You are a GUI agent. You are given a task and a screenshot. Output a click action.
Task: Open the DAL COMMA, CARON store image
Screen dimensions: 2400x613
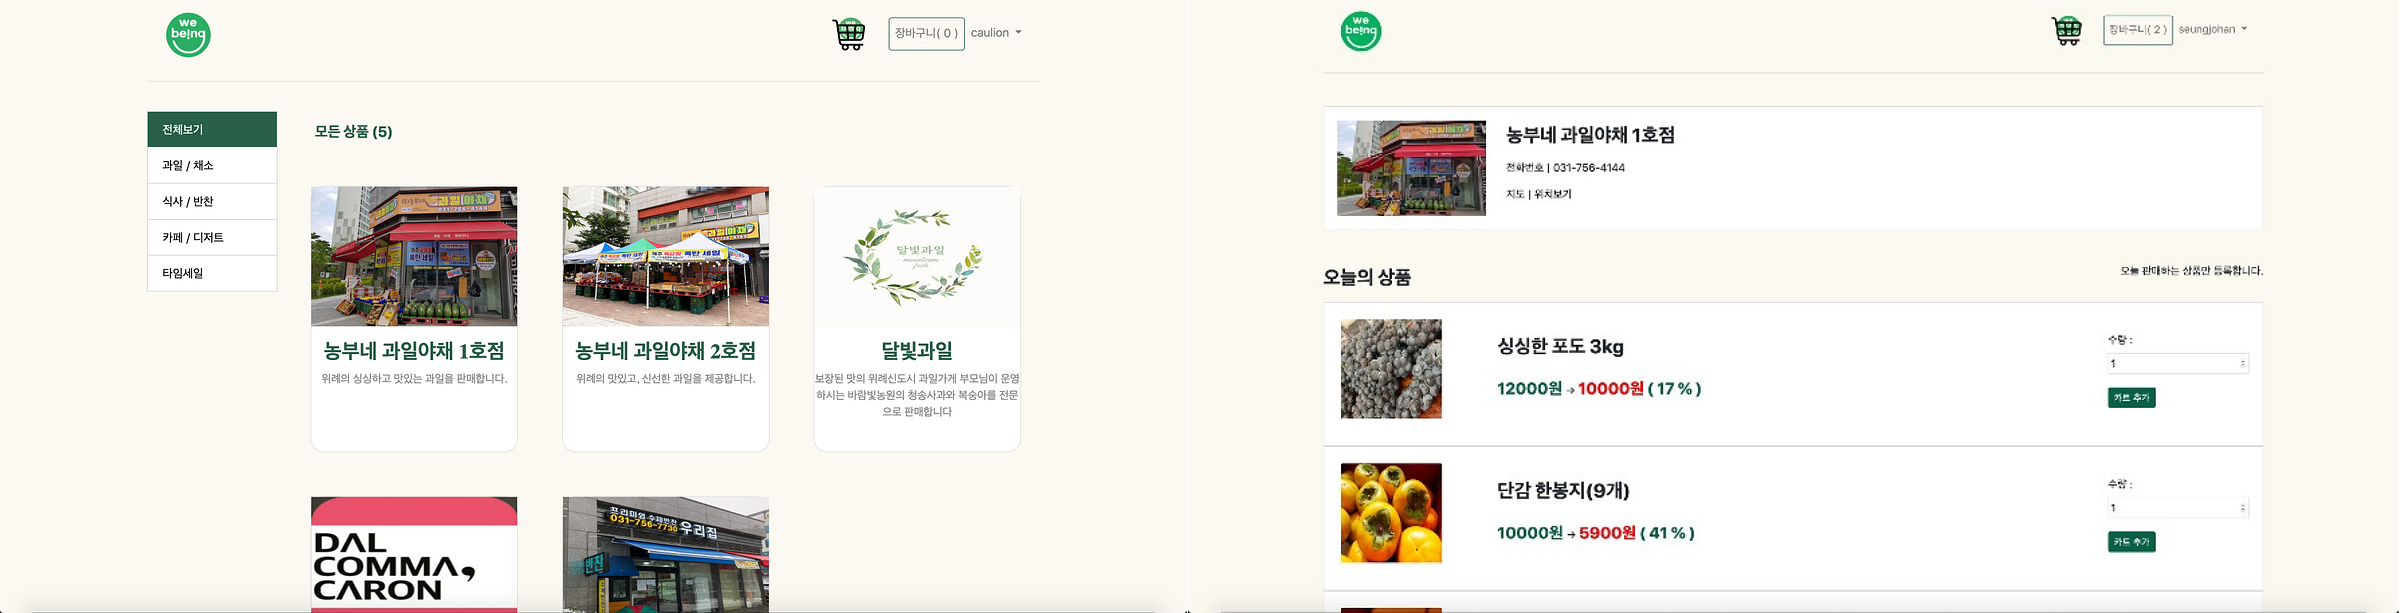pyautogui.click(x=414, y=555)
